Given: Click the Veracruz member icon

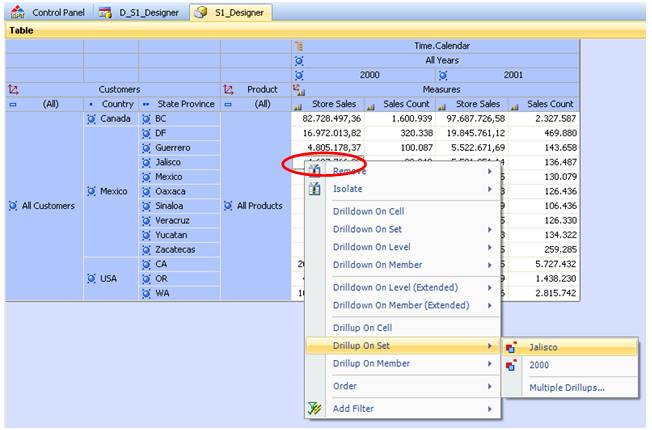Looking at the screenshot, I should coord(146,221).
